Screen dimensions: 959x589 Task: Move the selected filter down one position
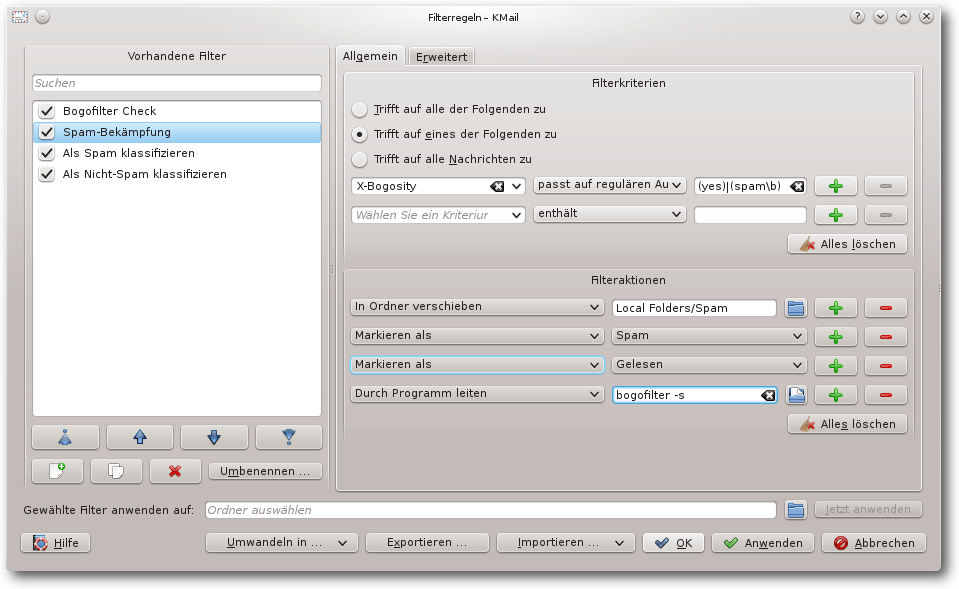[214, 437]
